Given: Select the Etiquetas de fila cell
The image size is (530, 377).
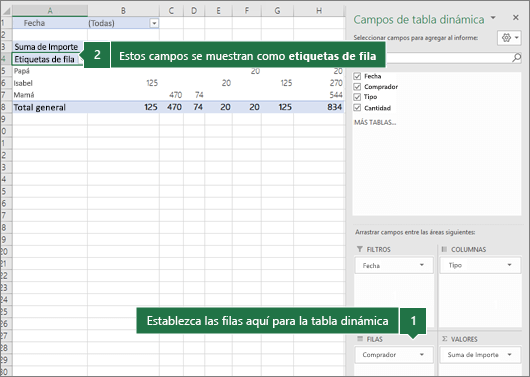Looking at the screenshot, I should point(46,59).
